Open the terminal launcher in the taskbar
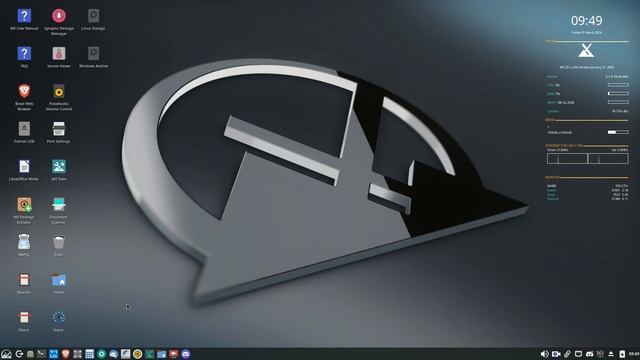Screen dimensions: 640x360 [x=42, y=354]
